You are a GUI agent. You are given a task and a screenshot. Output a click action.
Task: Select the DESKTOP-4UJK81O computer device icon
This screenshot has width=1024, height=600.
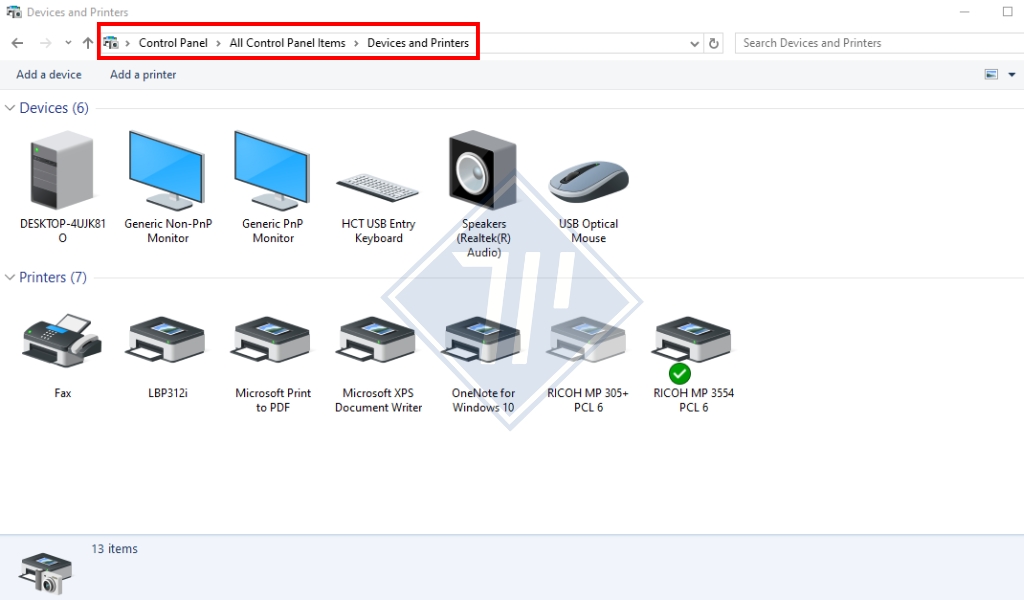click(x=62, y=171)
